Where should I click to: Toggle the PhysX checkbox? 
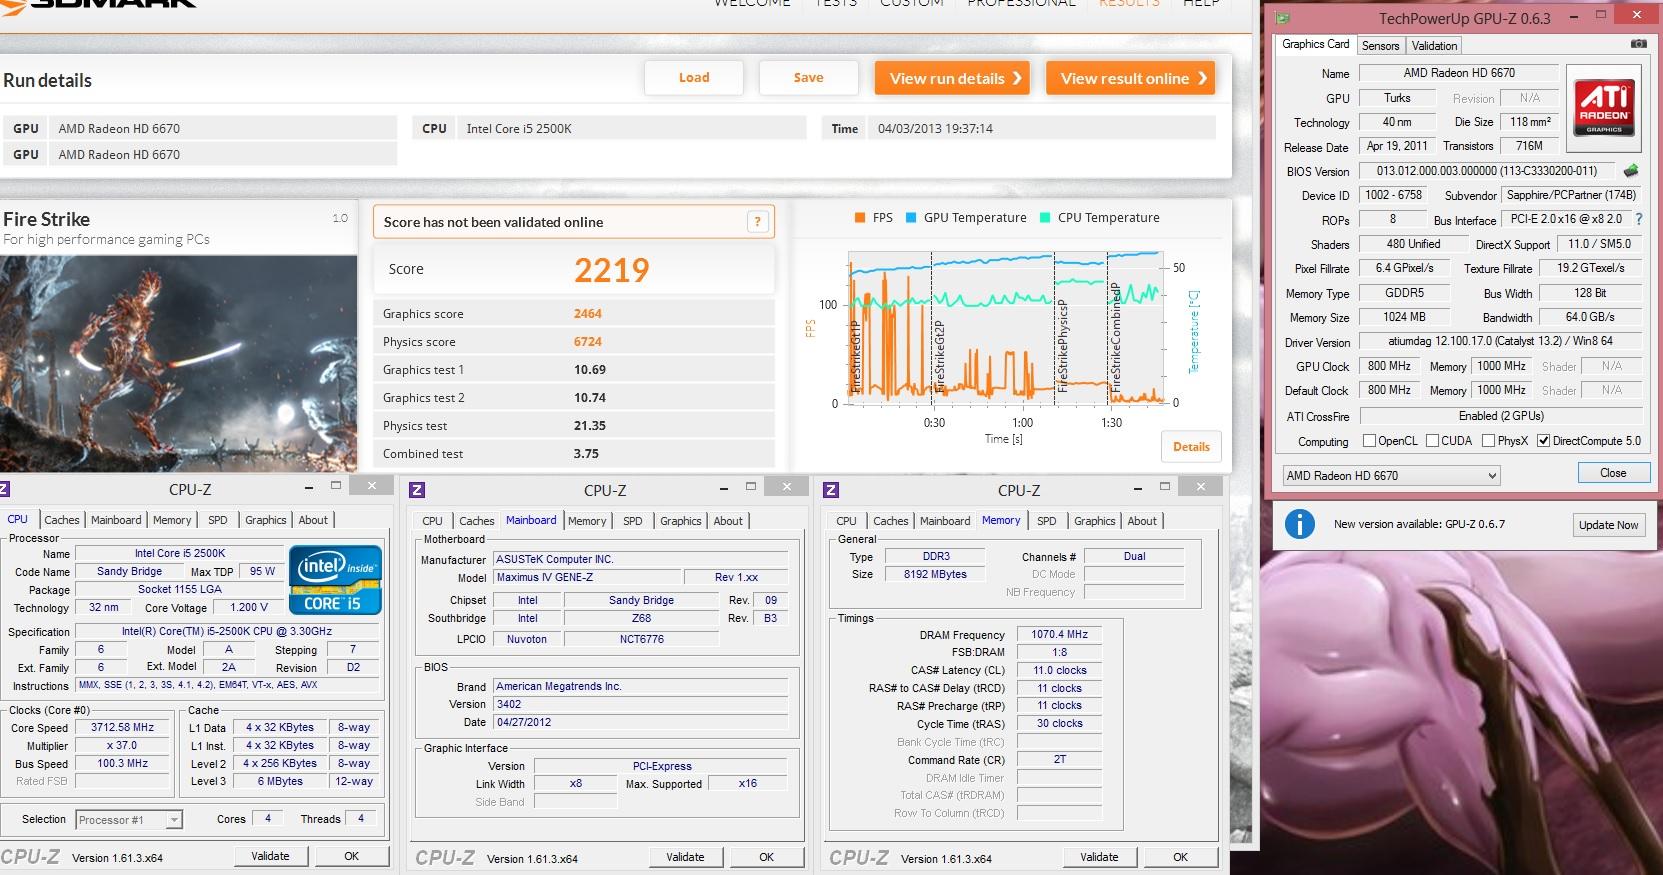[1488, 441]
